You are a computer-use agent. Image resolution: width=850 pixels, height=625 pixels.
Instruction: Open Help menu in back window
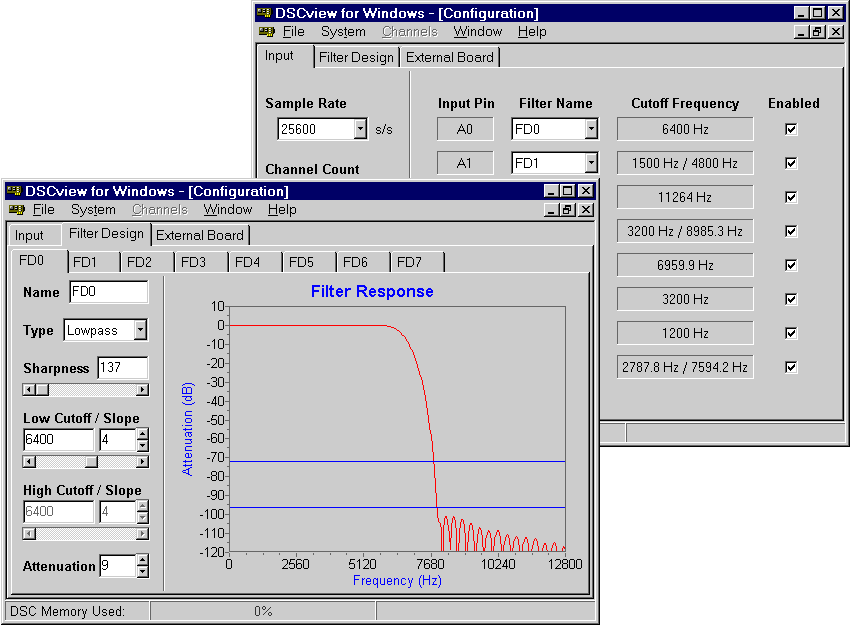(x=532, y=32)
